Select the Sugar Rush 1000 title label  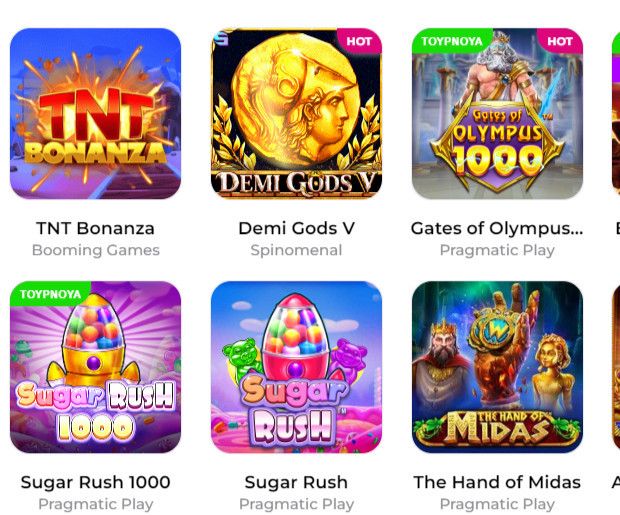[x=95, y=482]
